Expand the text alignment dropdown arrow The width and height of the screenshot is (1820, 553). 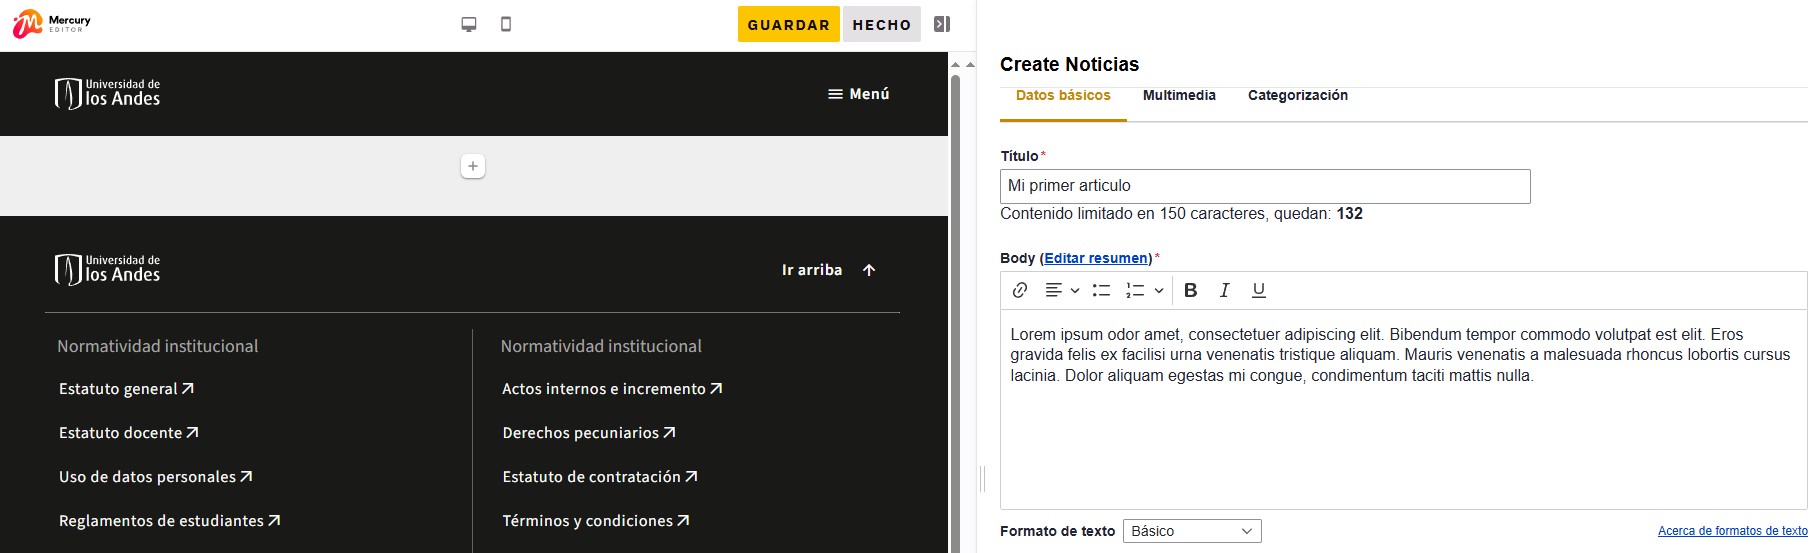[1075, 291]
